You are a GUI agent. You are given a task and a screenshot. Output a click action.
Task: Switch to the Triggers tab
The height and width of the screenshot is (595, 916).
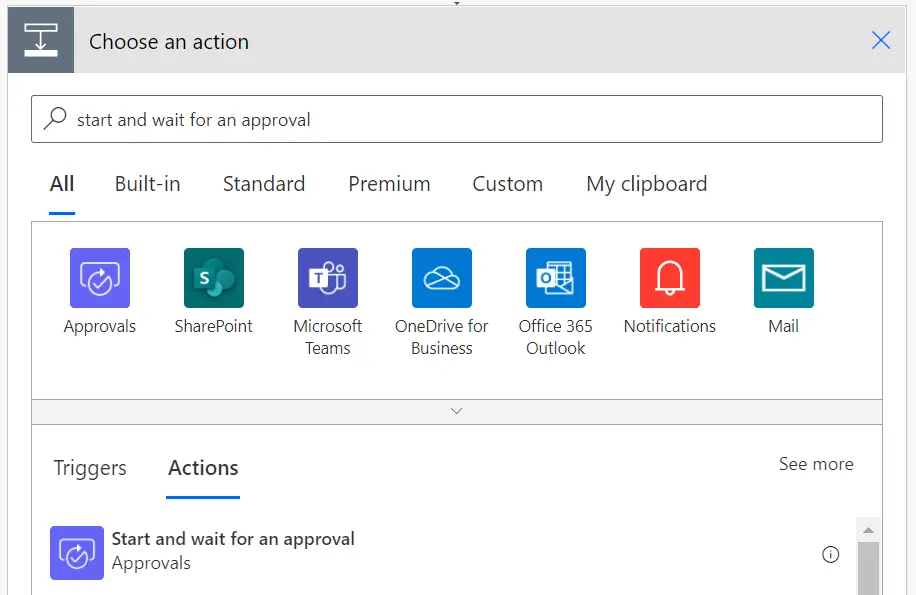[x=89, y=468]
